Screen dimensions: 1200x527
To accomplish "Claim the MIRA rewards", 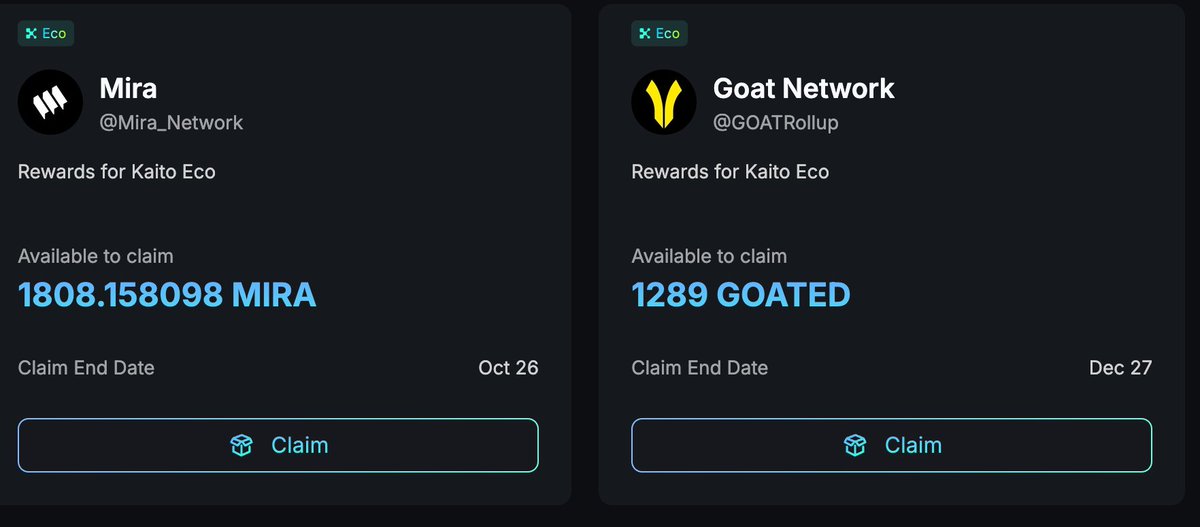I will pos(278,445).
